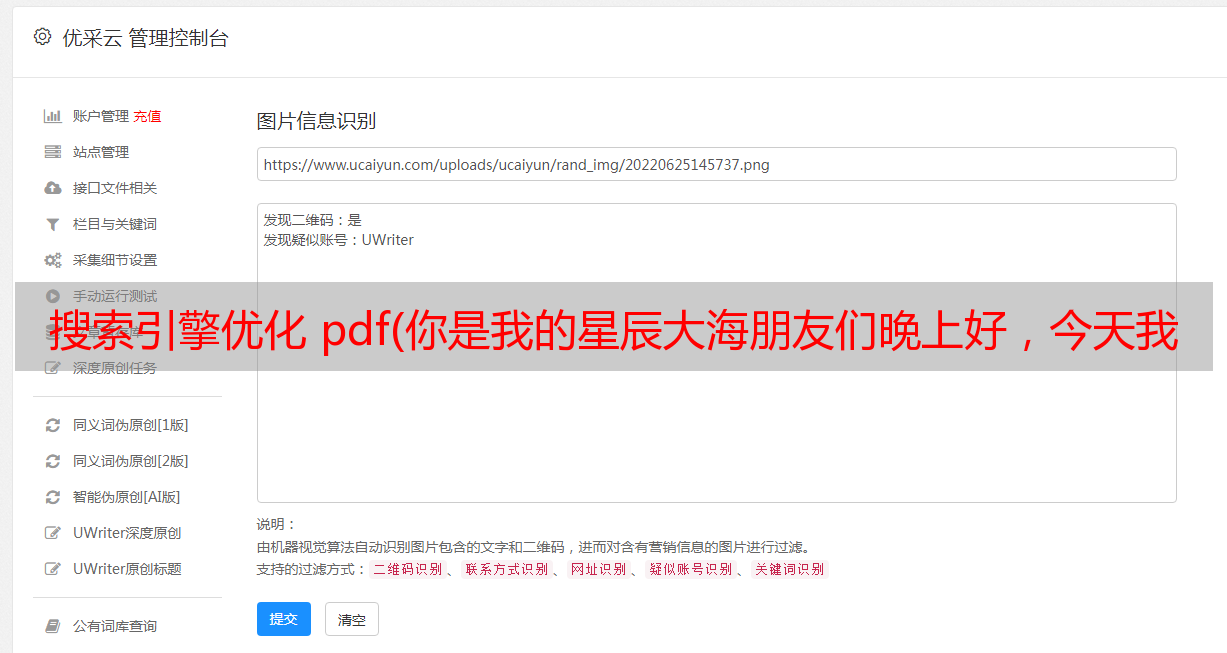Click the bar chart icon for 账户管理
This screenshot has width=1227, height=653.
[x=53, y=116]
